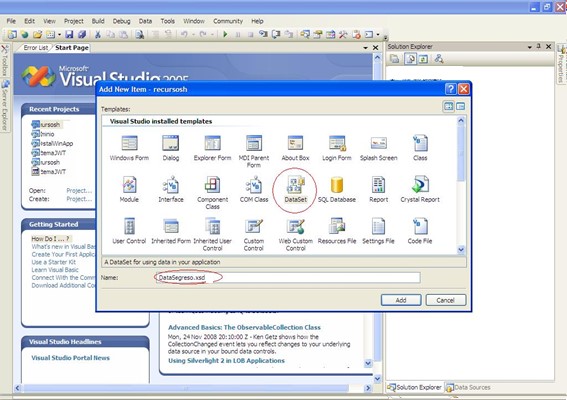Screen dimensions: 567x400
Task: Choose the Custom Control template
Action: (x=254, y=234)
